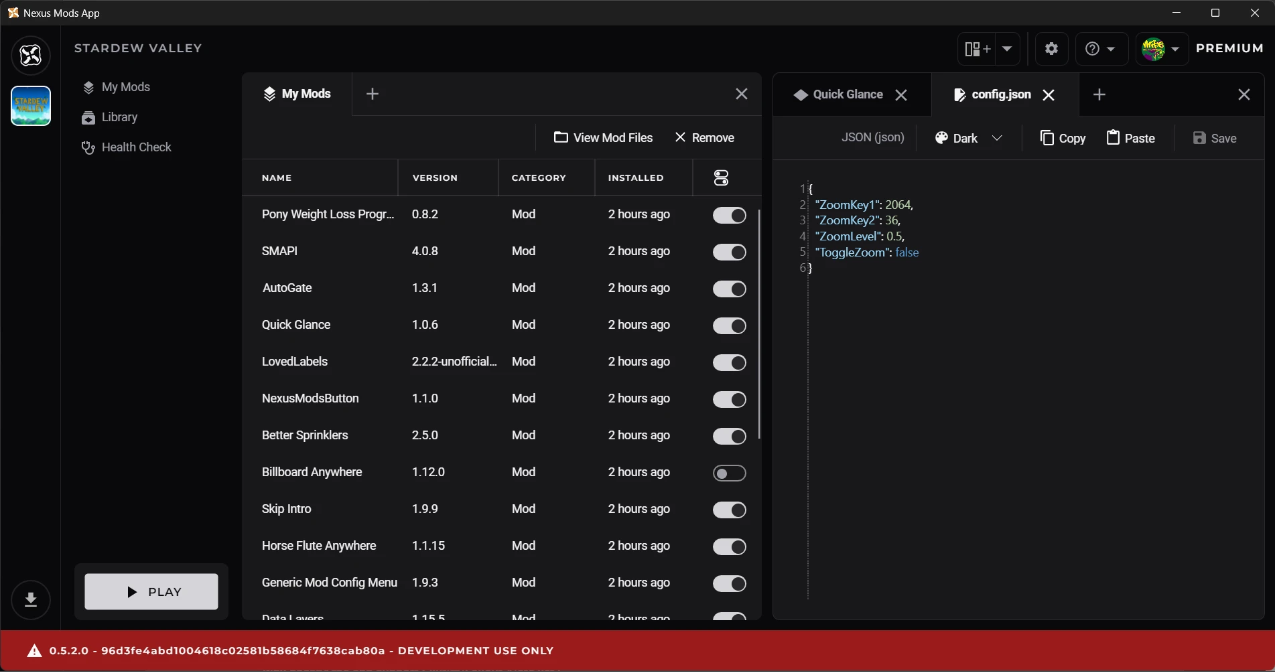This screenshot has width=1275, height=672.
Task: Open Health Check from sidebar
Action: coord(136,147)
